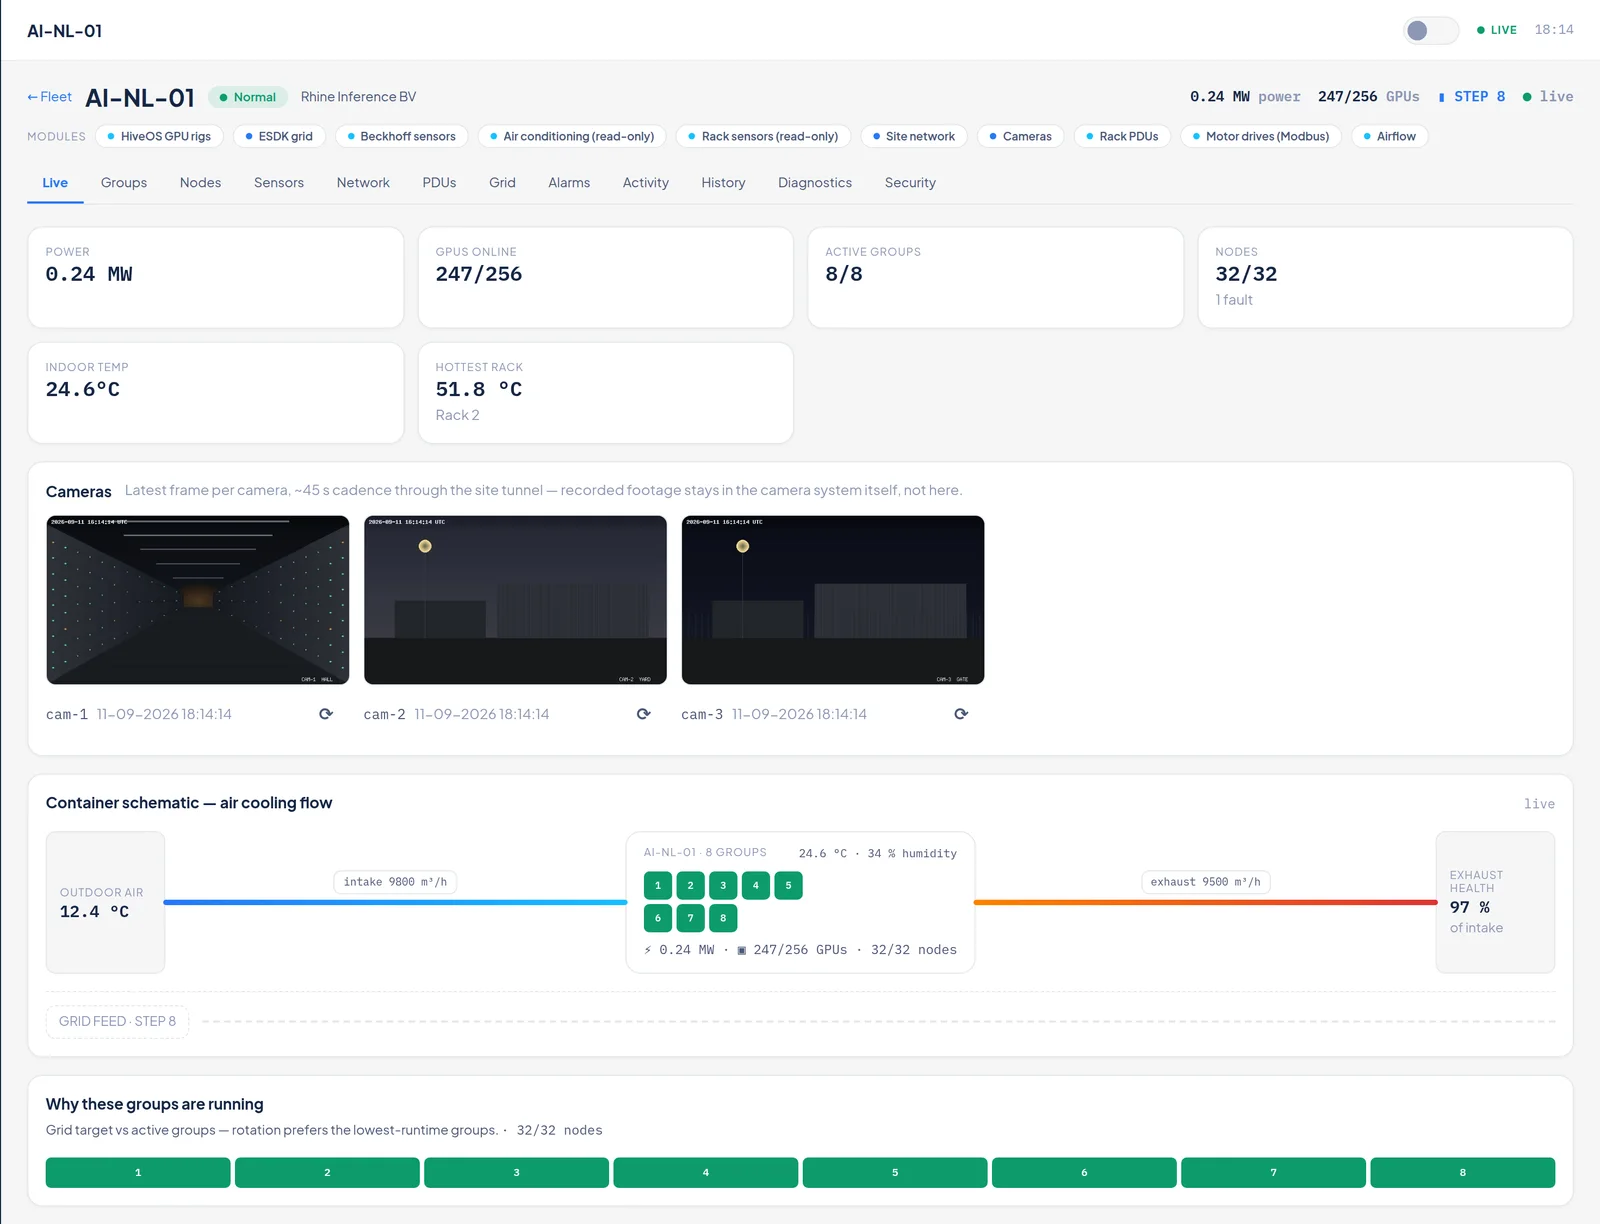
Task: Click the Normal status badge
Action: coord(248,97)
